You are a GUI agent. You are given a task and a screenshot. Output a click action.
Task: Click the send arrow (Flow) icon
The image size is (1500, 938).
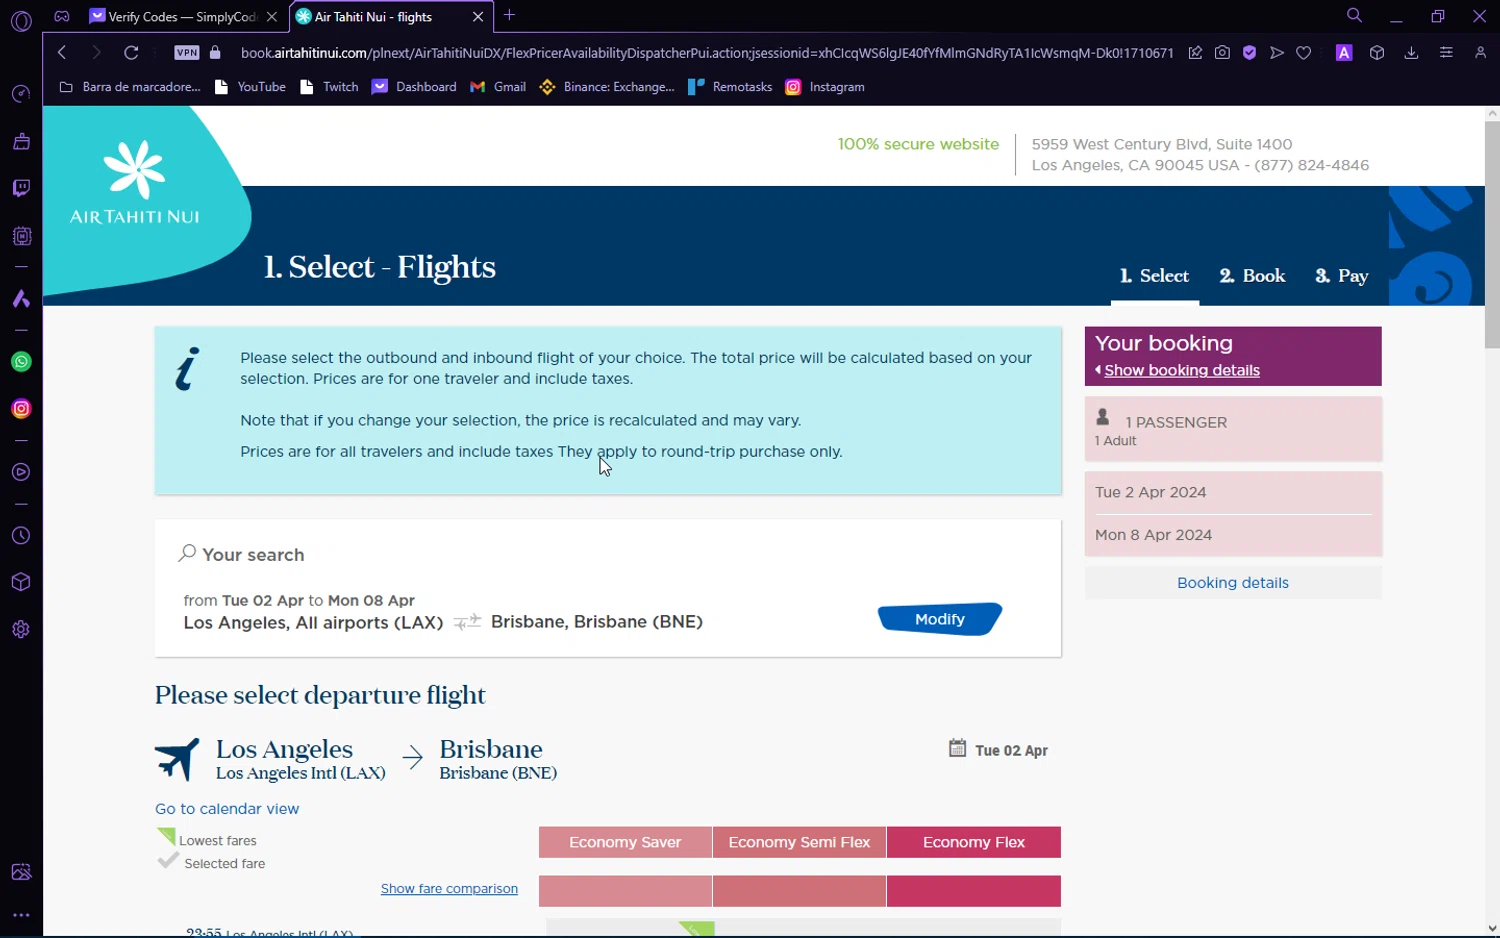[x=1277, y=53]
